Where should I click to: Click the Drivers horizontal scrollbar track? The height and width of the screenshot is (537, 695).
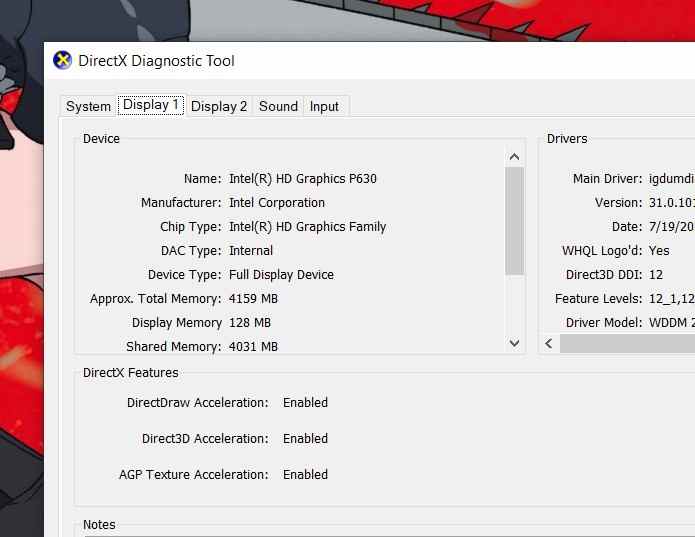click(627, 343)
